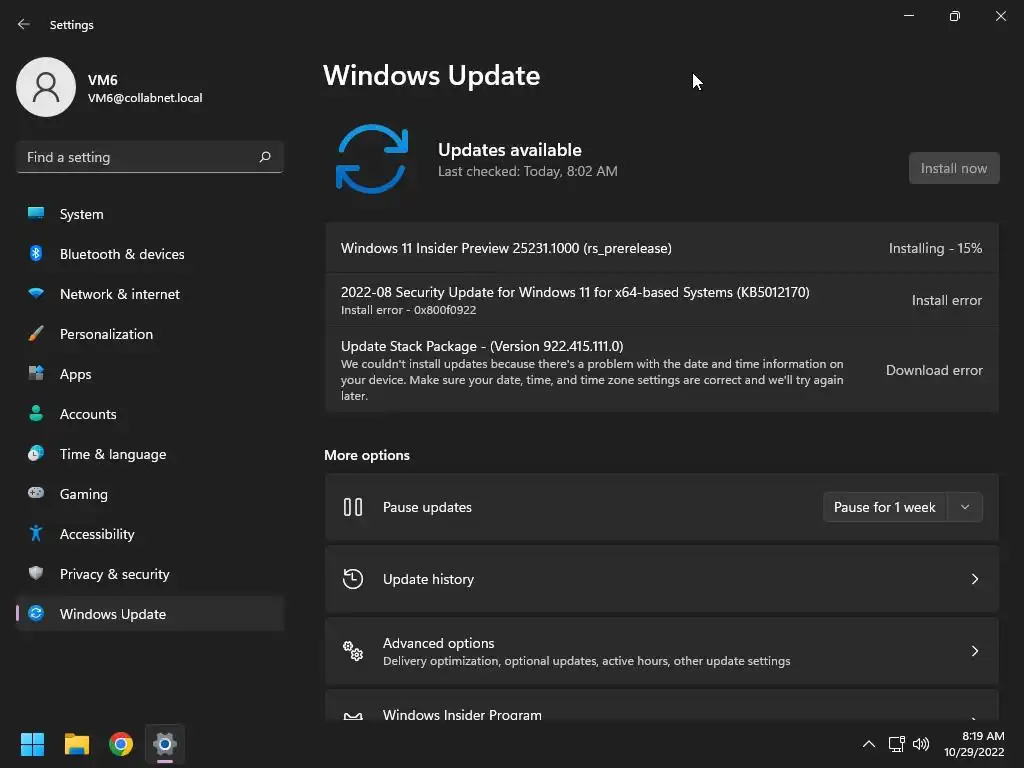Select Time & language category
The width and height of the screenshot is (1024, 768).
point(150,454)
